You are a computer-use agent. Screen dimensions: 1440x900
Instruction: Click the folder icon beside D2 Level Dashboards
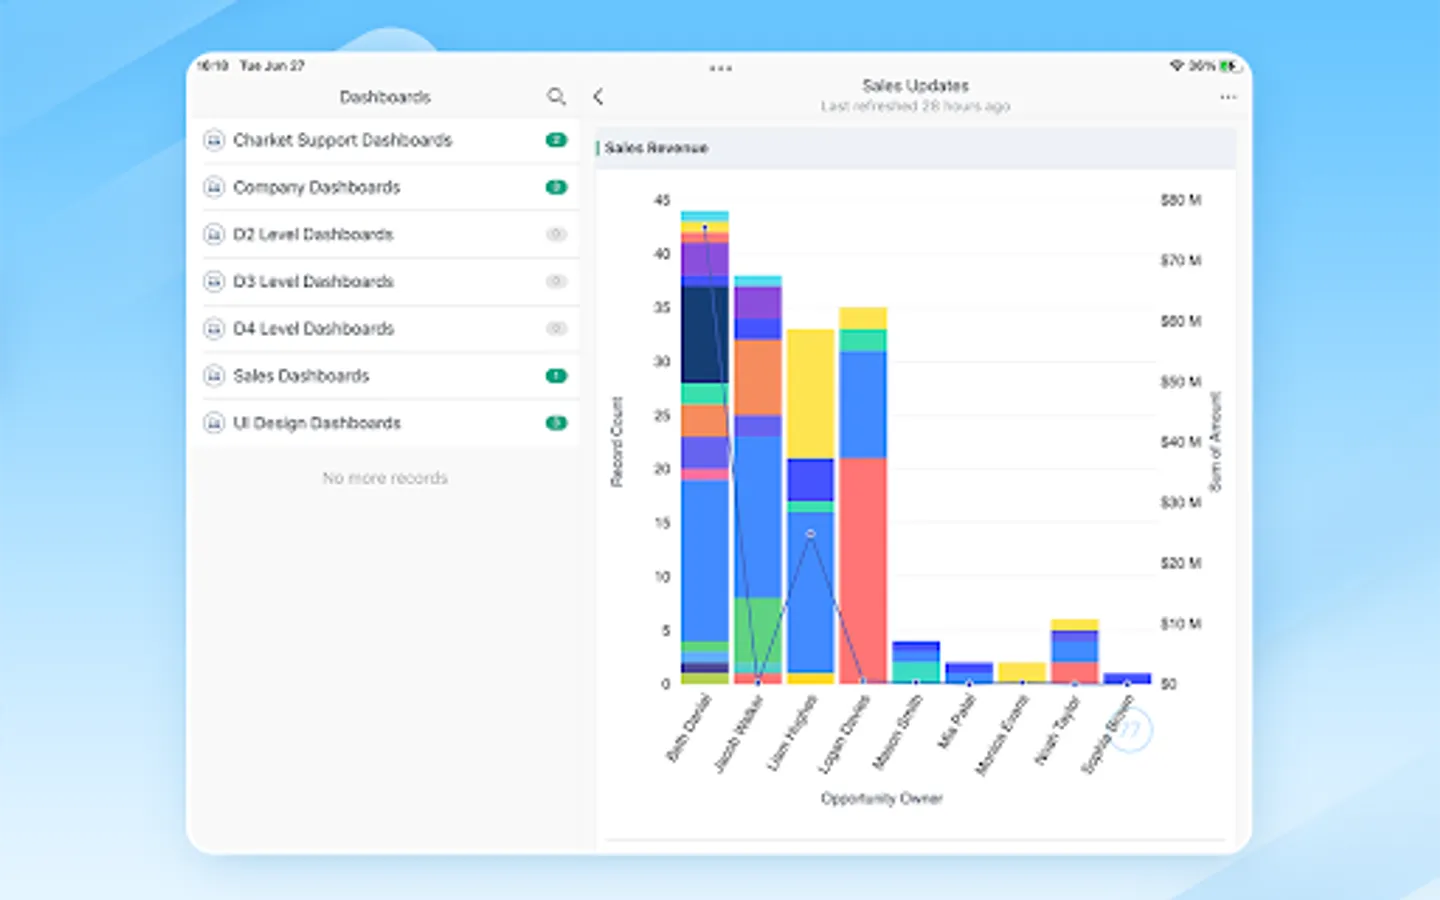click(x=214, y=234)
